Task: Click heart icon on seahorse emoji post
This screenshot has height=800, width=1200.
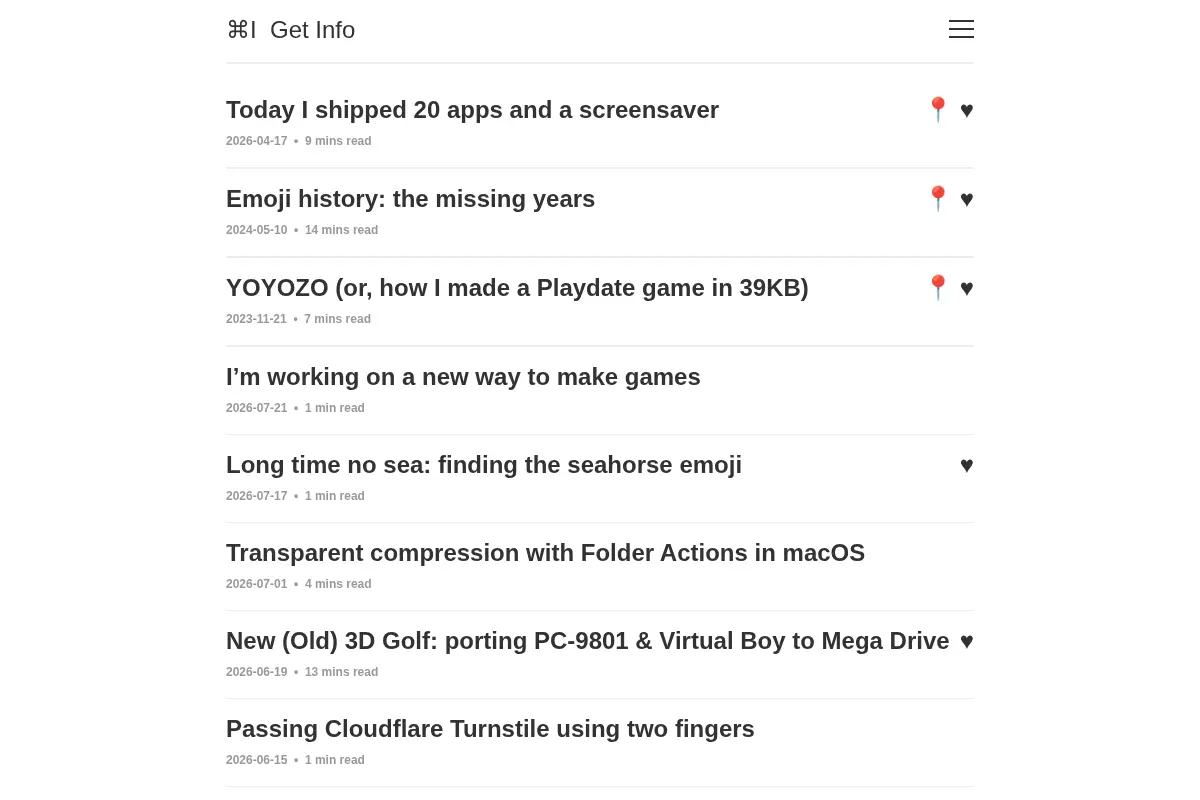Action: 967,465
